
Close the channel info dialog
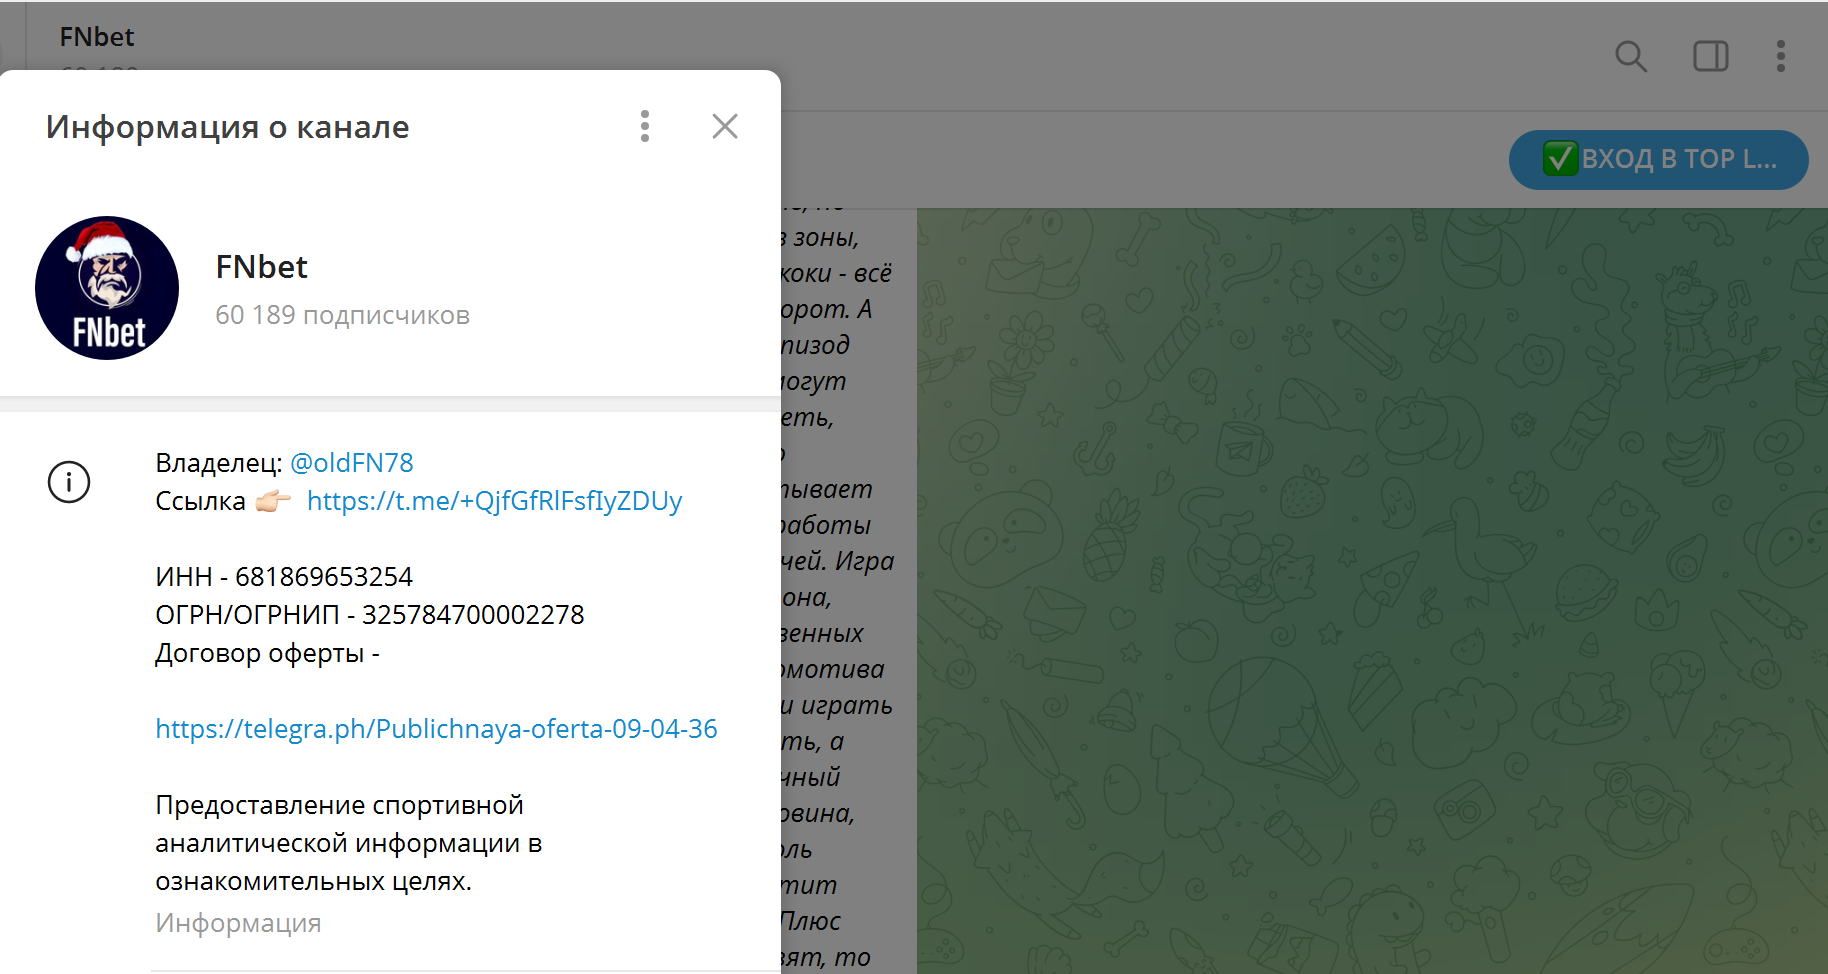click(x=724, y=126)
